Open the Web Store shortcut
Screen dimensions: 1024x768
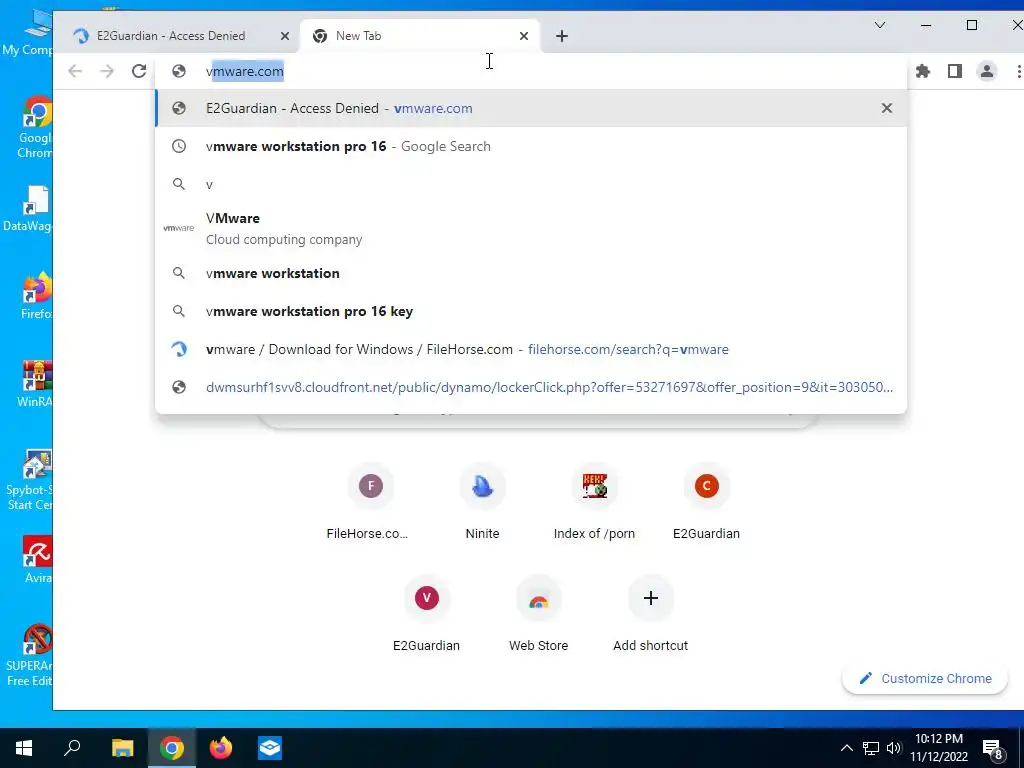(539, 614)
